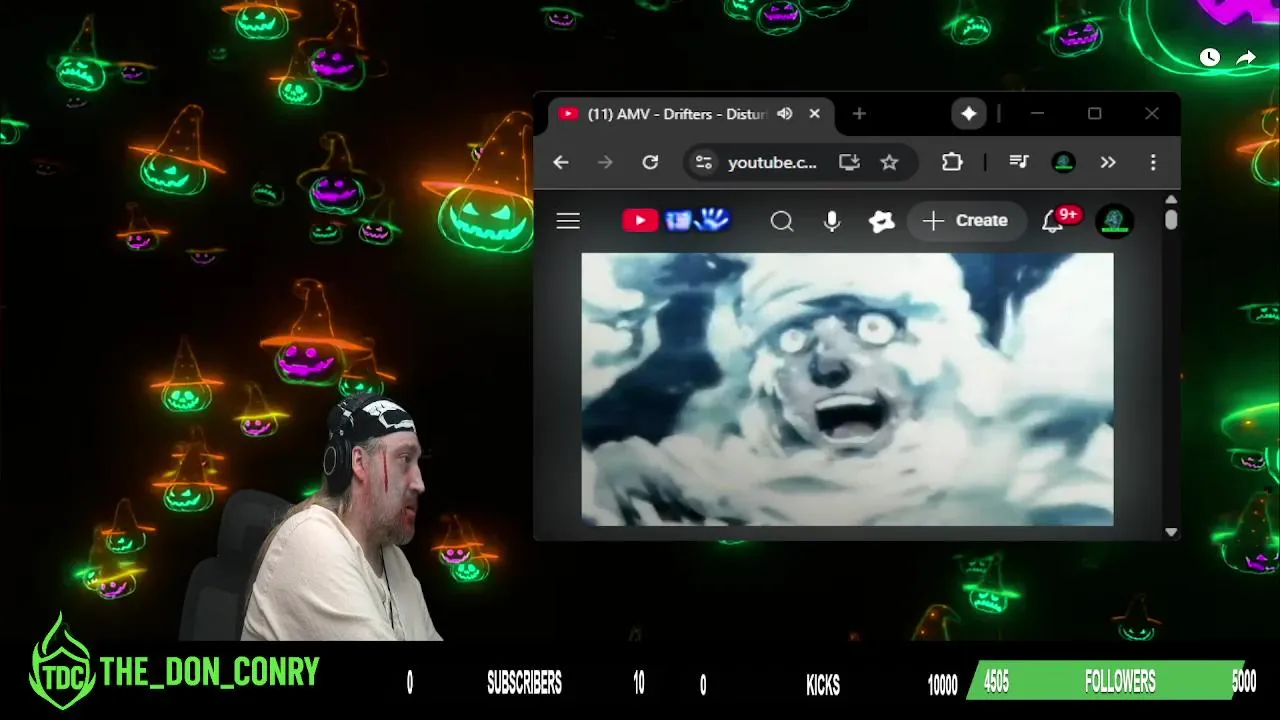
Task: Click the TDC flame logo
Action: 62,663
